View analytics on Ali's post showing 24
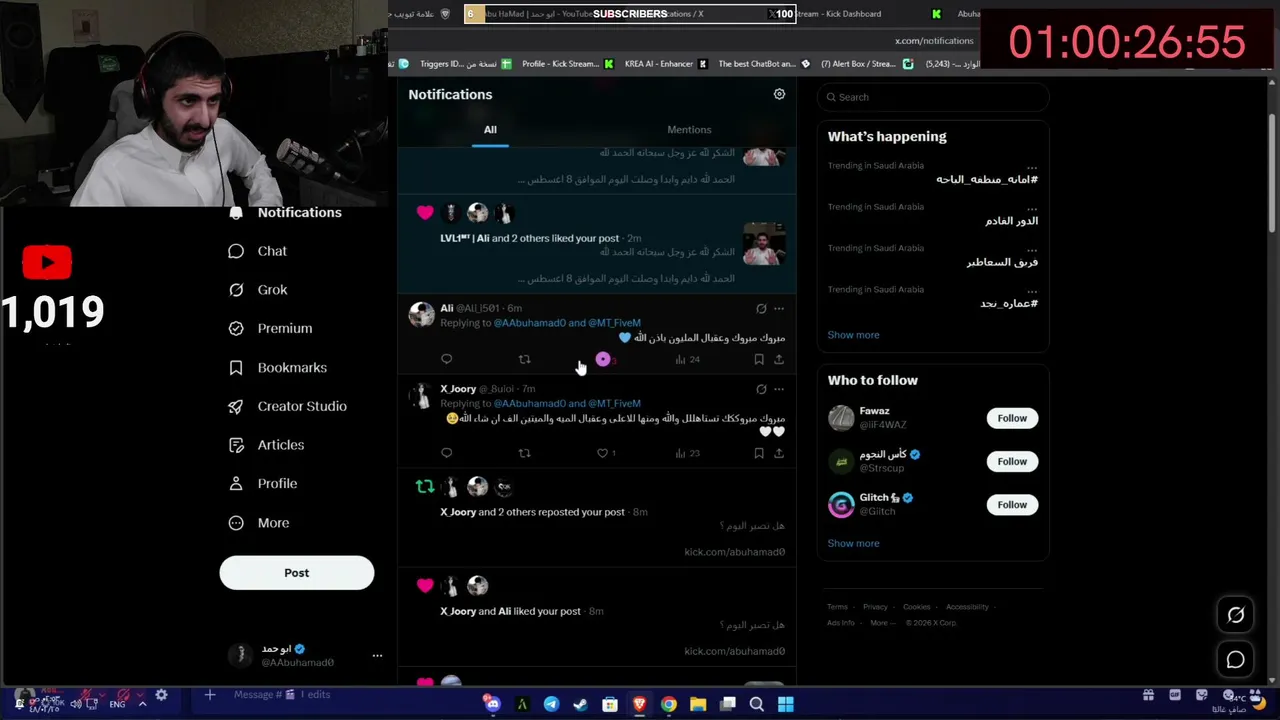The image size is (1280, 720). (x=687, y=359)
